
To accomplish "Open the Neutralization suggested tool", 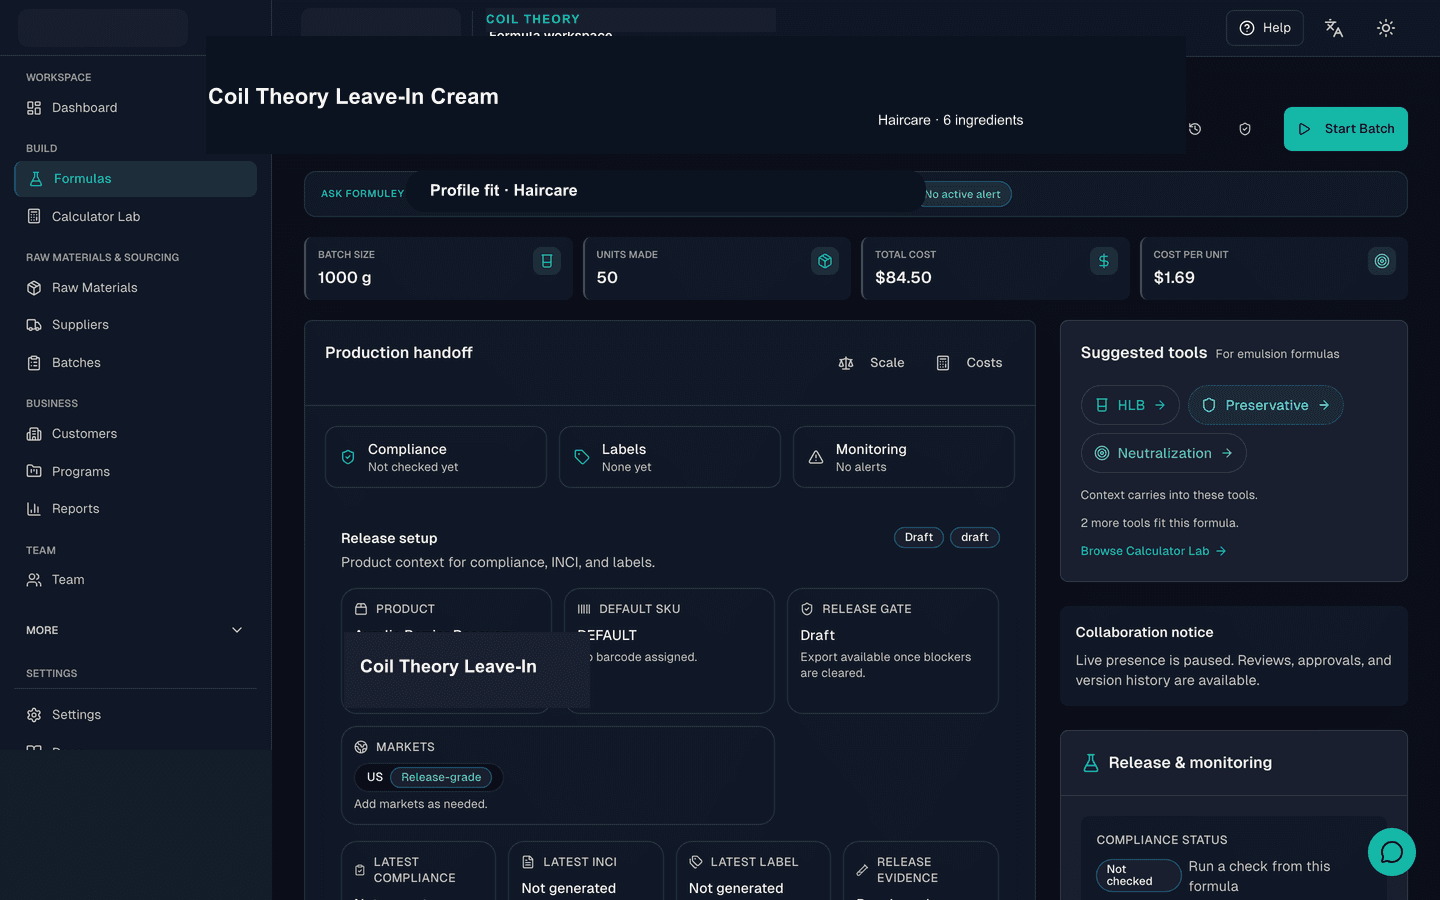I will click(1164, 453).
